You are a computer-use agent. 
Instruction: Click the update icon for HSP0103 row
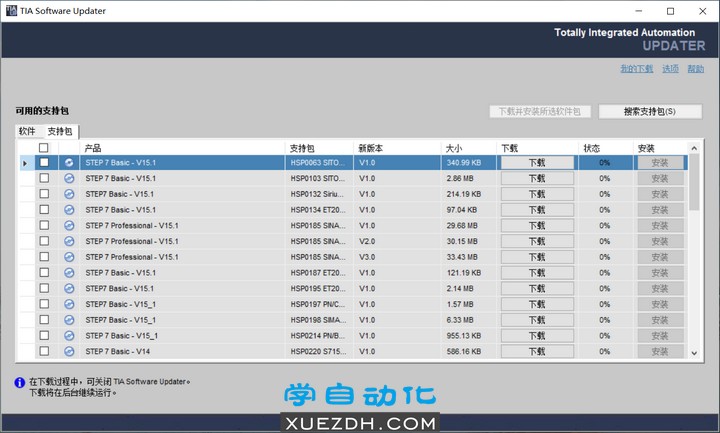(69, 178)
